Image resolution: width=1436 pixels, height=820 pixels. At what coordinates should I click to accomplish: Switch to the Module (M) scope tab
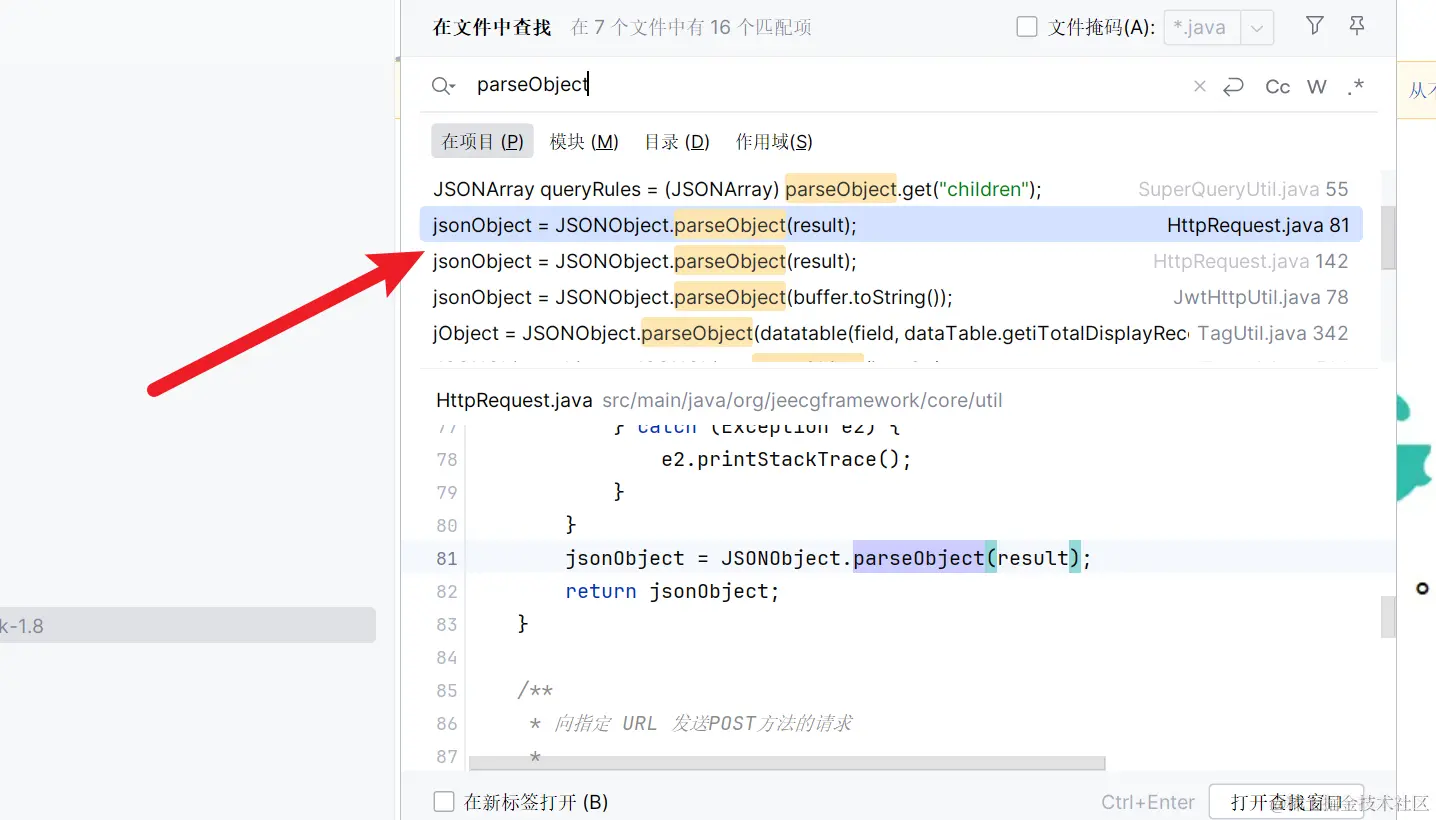point(584,142)
